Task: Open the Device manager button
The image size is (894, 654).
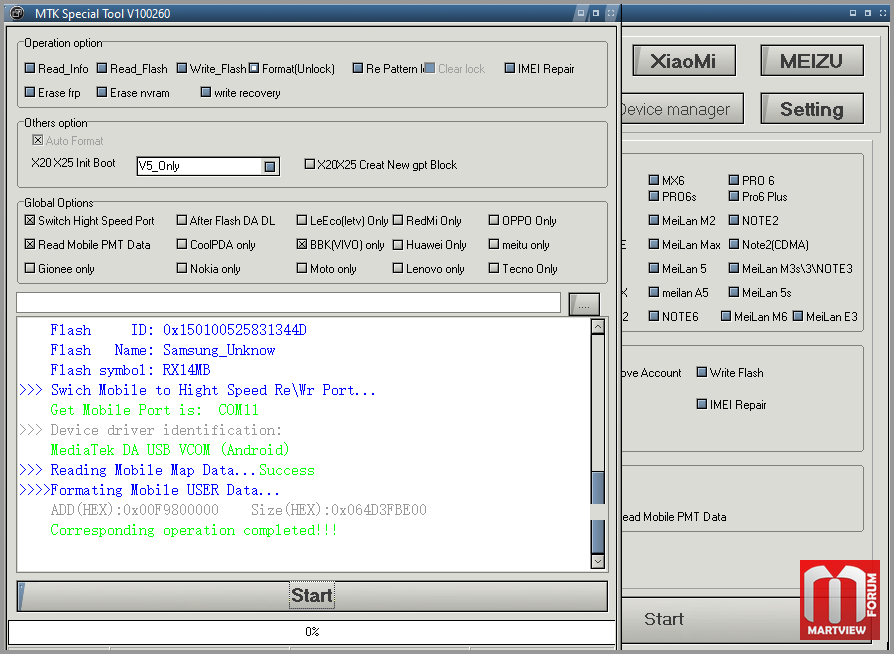Action: [x=682, y=109]
